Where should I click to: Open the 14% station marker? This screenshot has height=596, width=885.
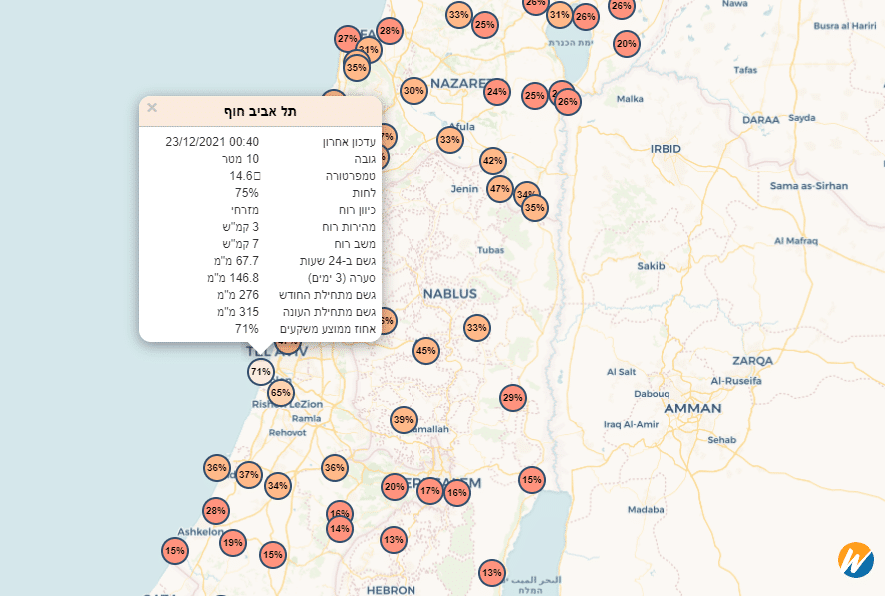pos(340,529)
